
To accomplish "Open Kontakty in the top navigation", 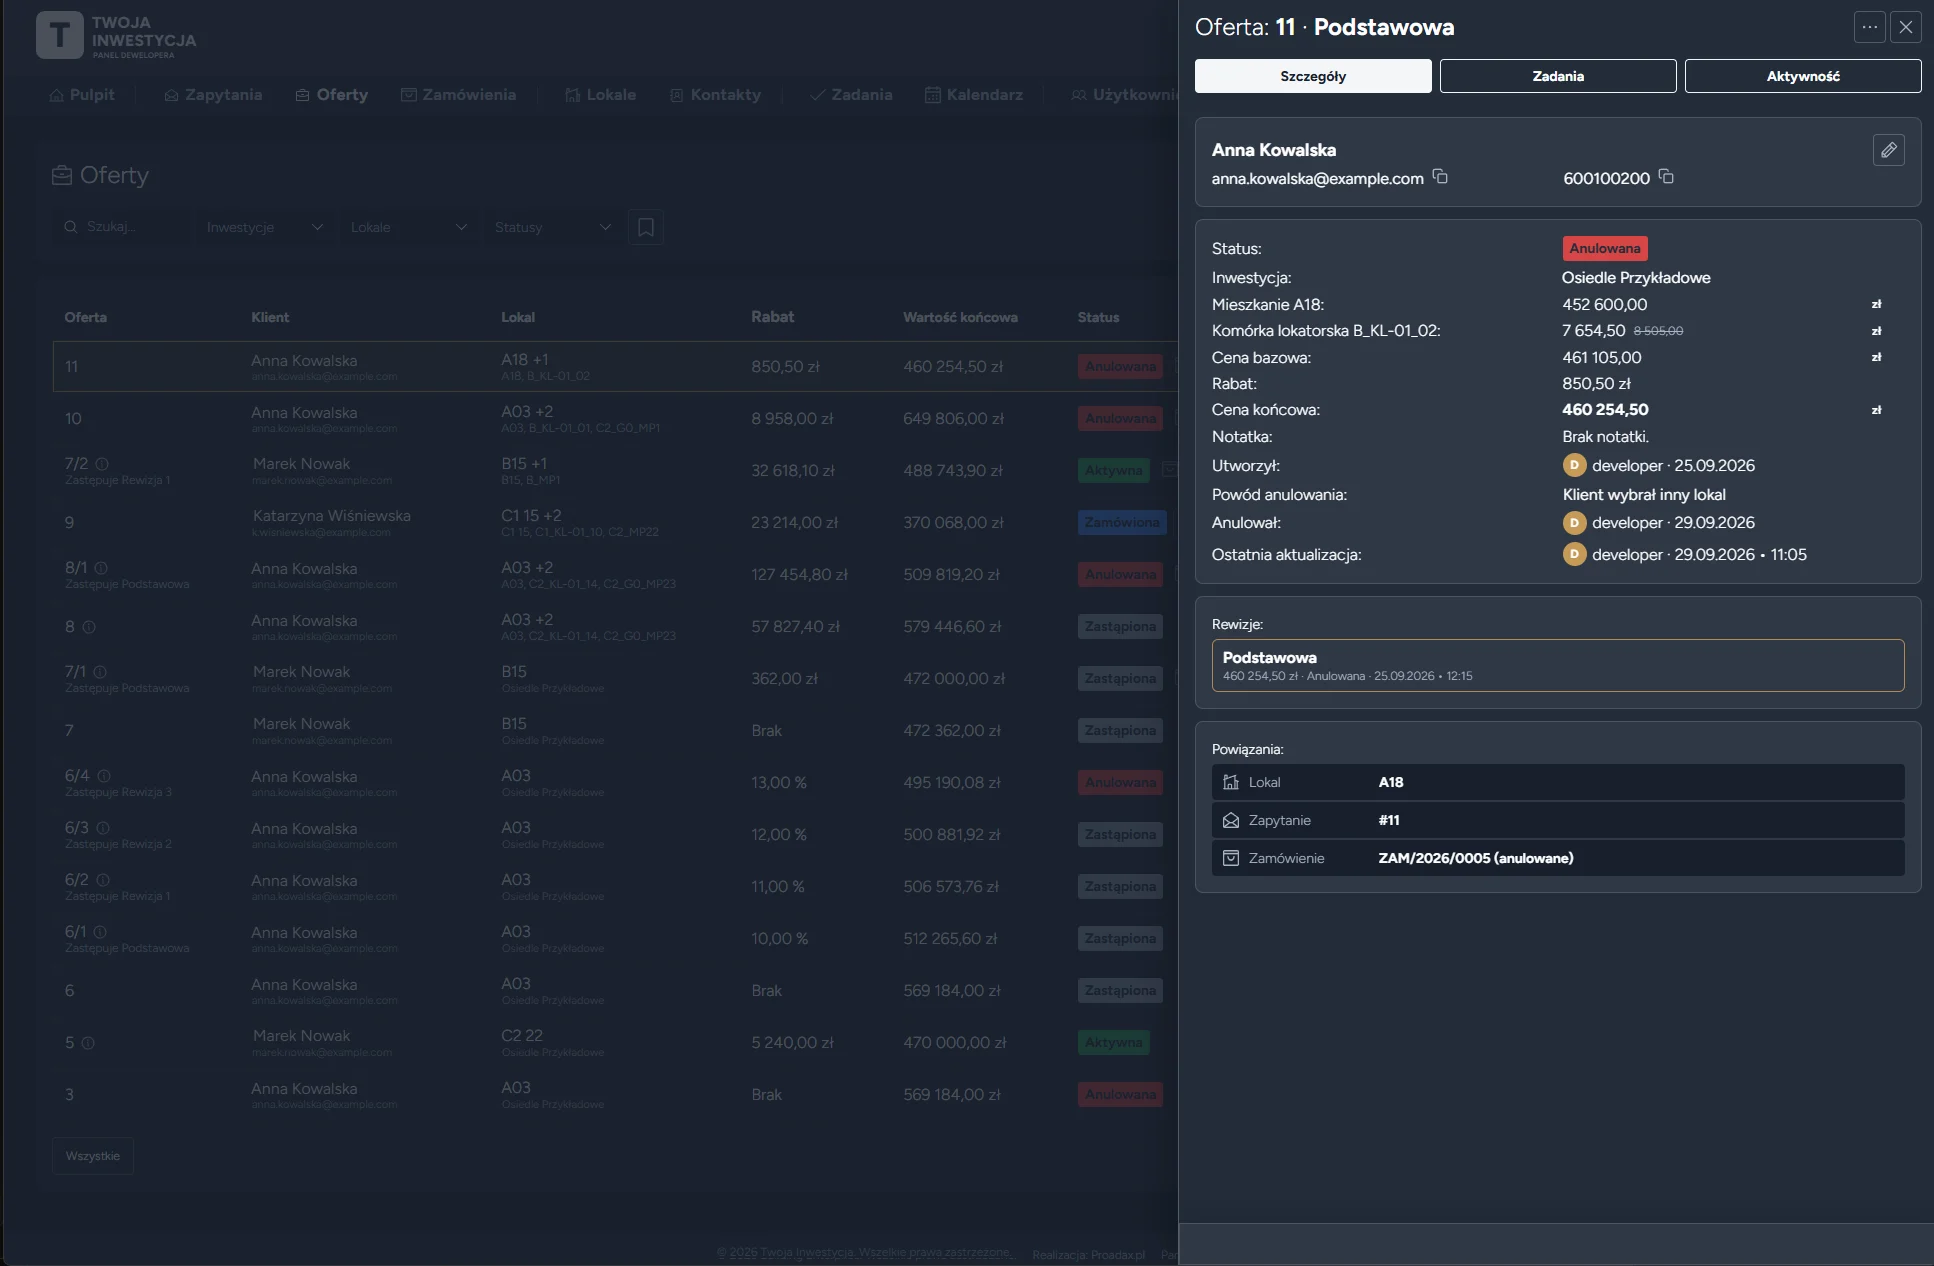I will [x=715, y=95].
